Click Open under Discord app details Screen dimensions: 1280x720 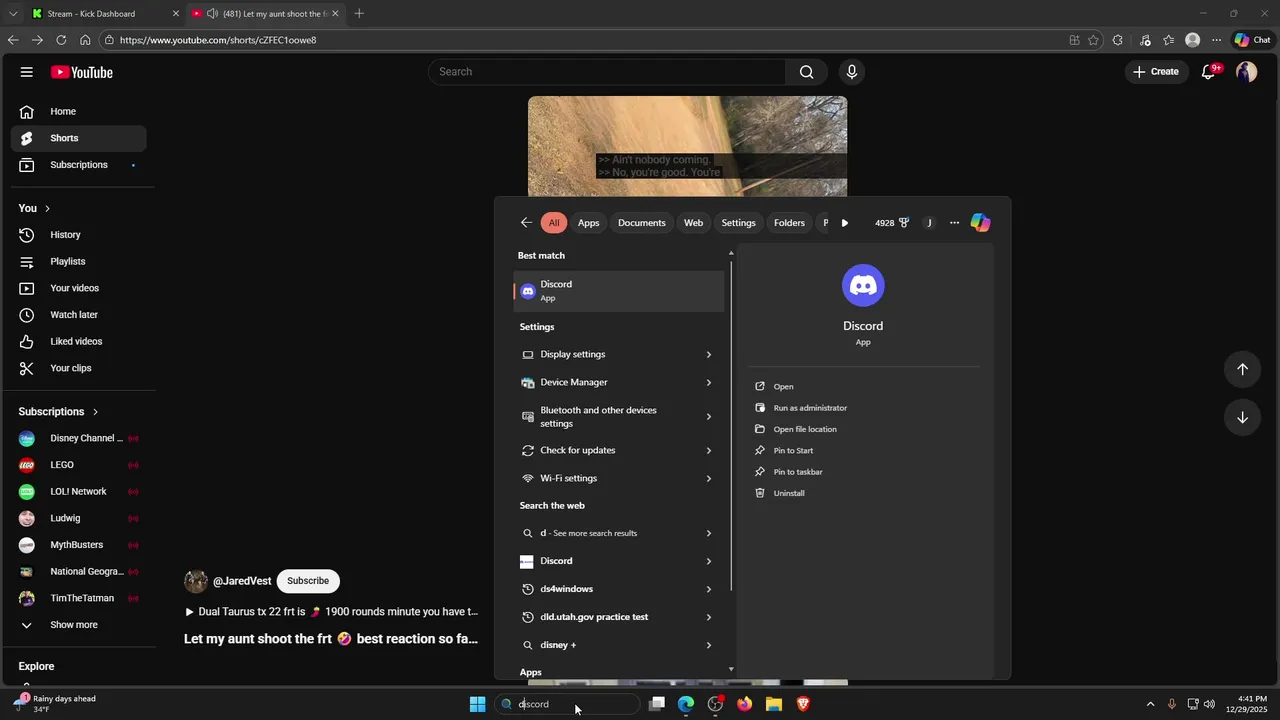(x=783, y=386)
